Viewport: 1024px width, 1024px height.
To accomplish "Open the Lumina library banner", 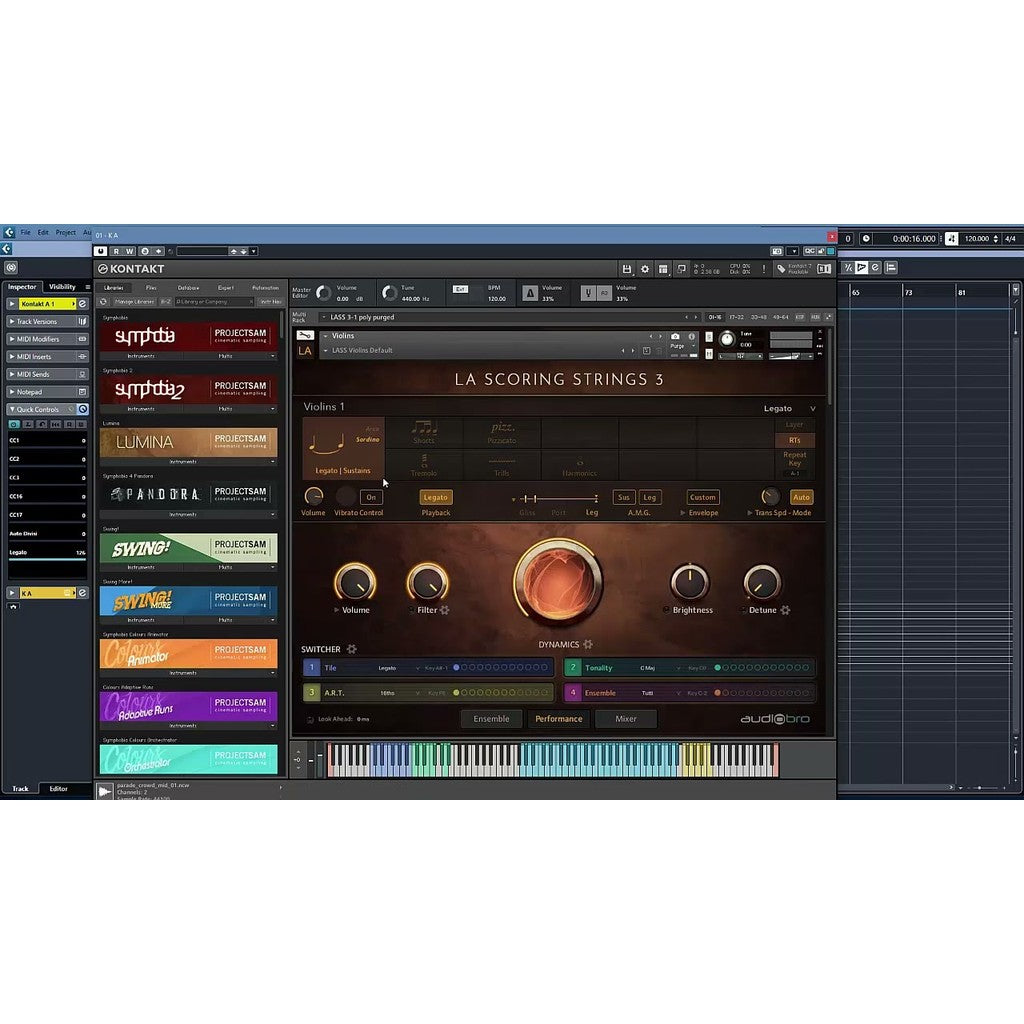I will pos(189,442).
